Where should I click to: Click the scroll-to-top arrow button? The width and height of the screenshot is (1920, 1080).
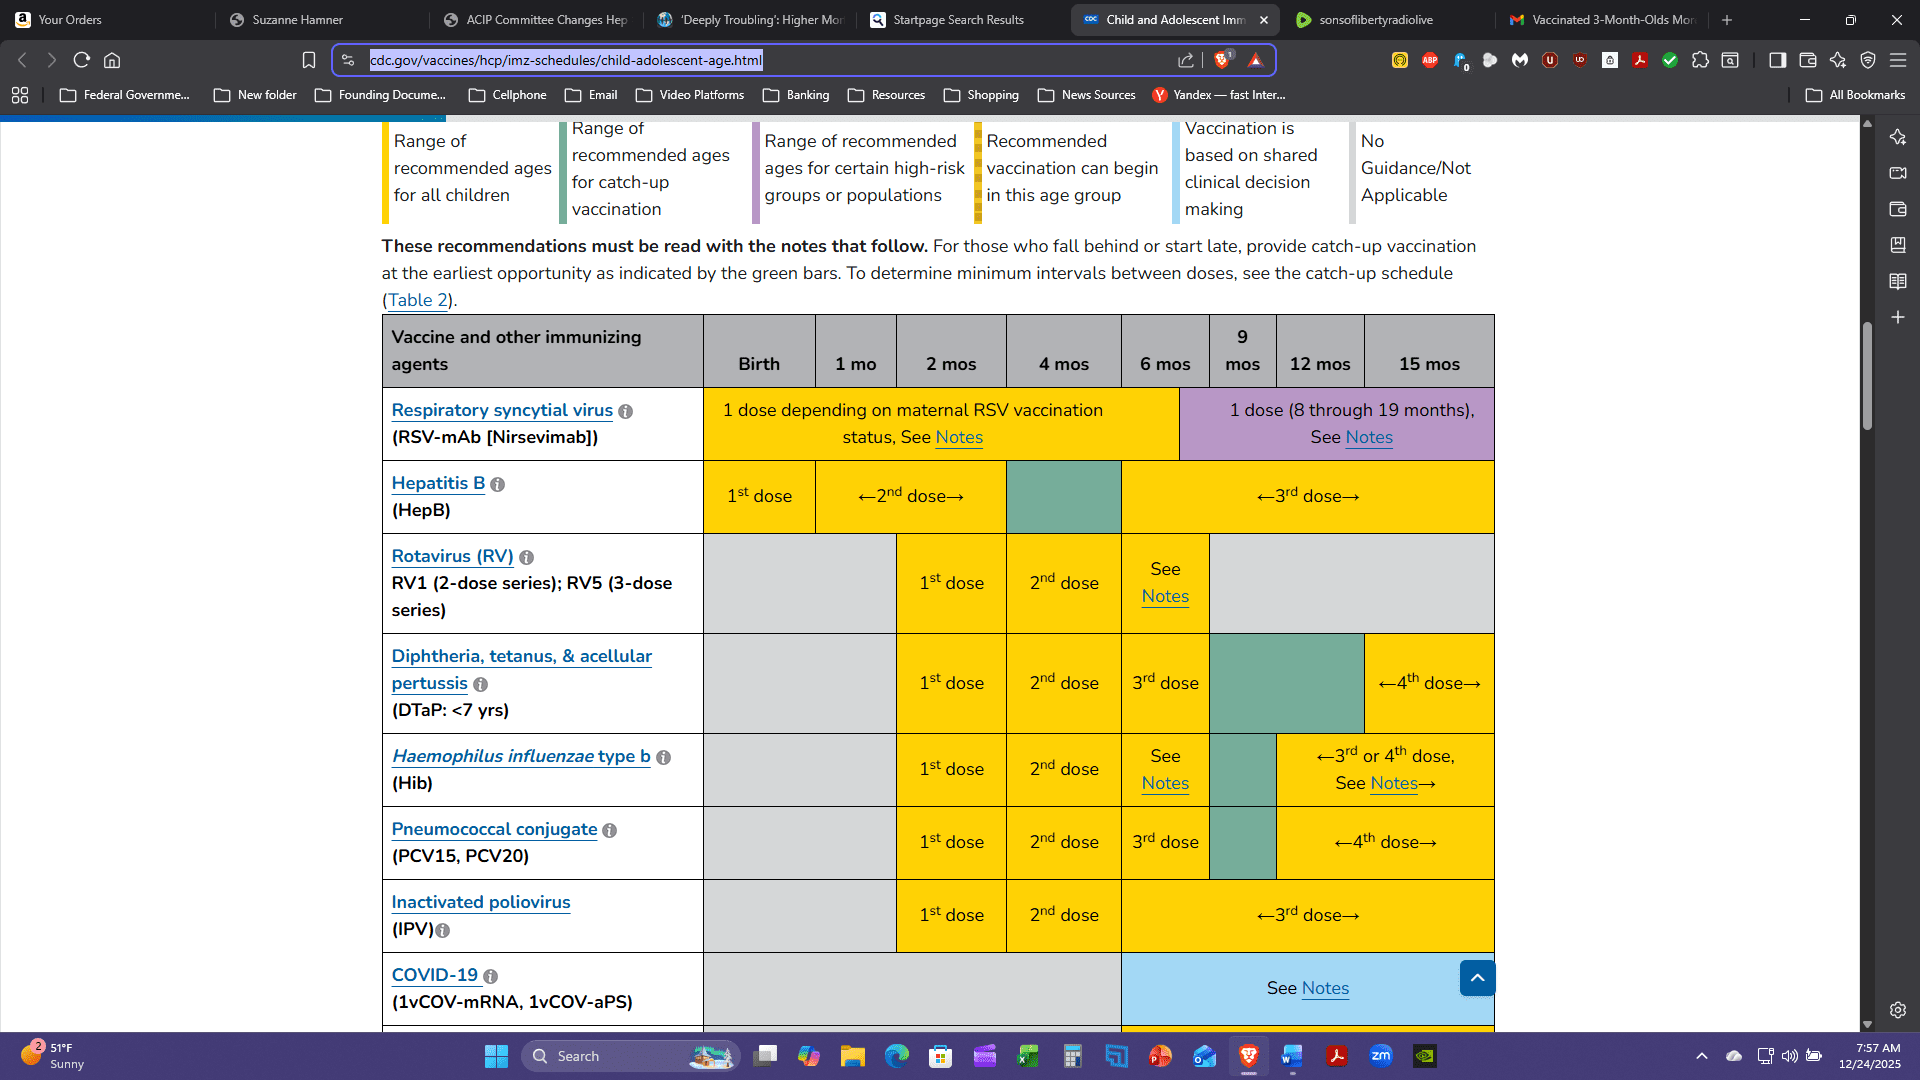point(1477,978)
